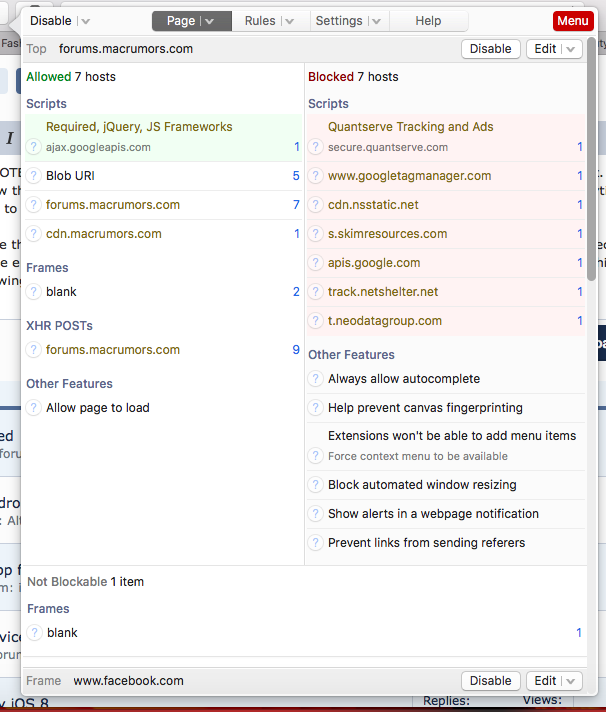Image resolution: width=606 pixels, height=712 pixels.
Task: Click help icon for canvas fingerprinting prevention
Action: pos(315,408)
